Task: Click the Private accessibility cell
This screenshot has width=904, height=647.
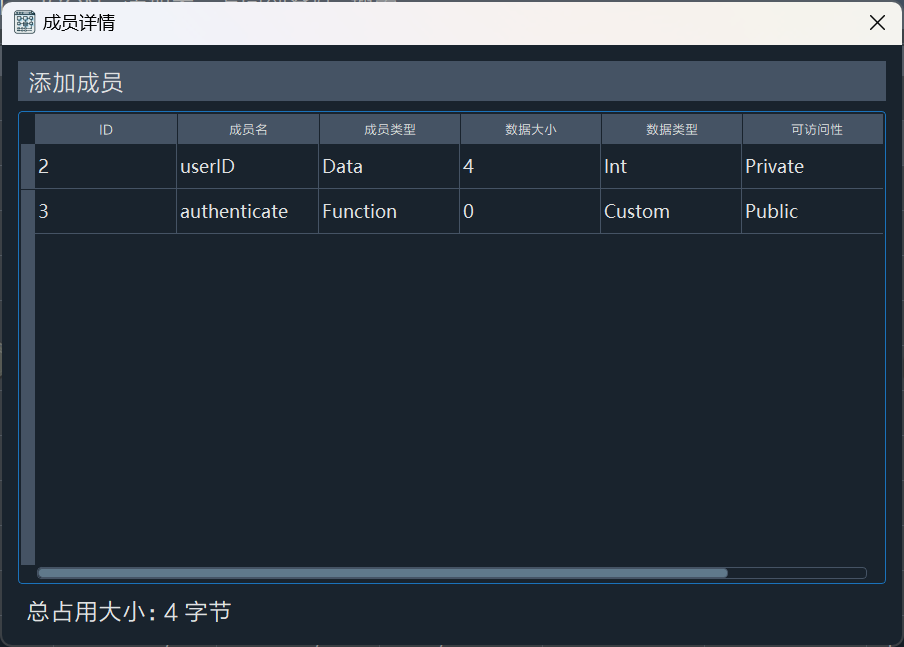Action: pyautogui.click(x=812, y=167)
